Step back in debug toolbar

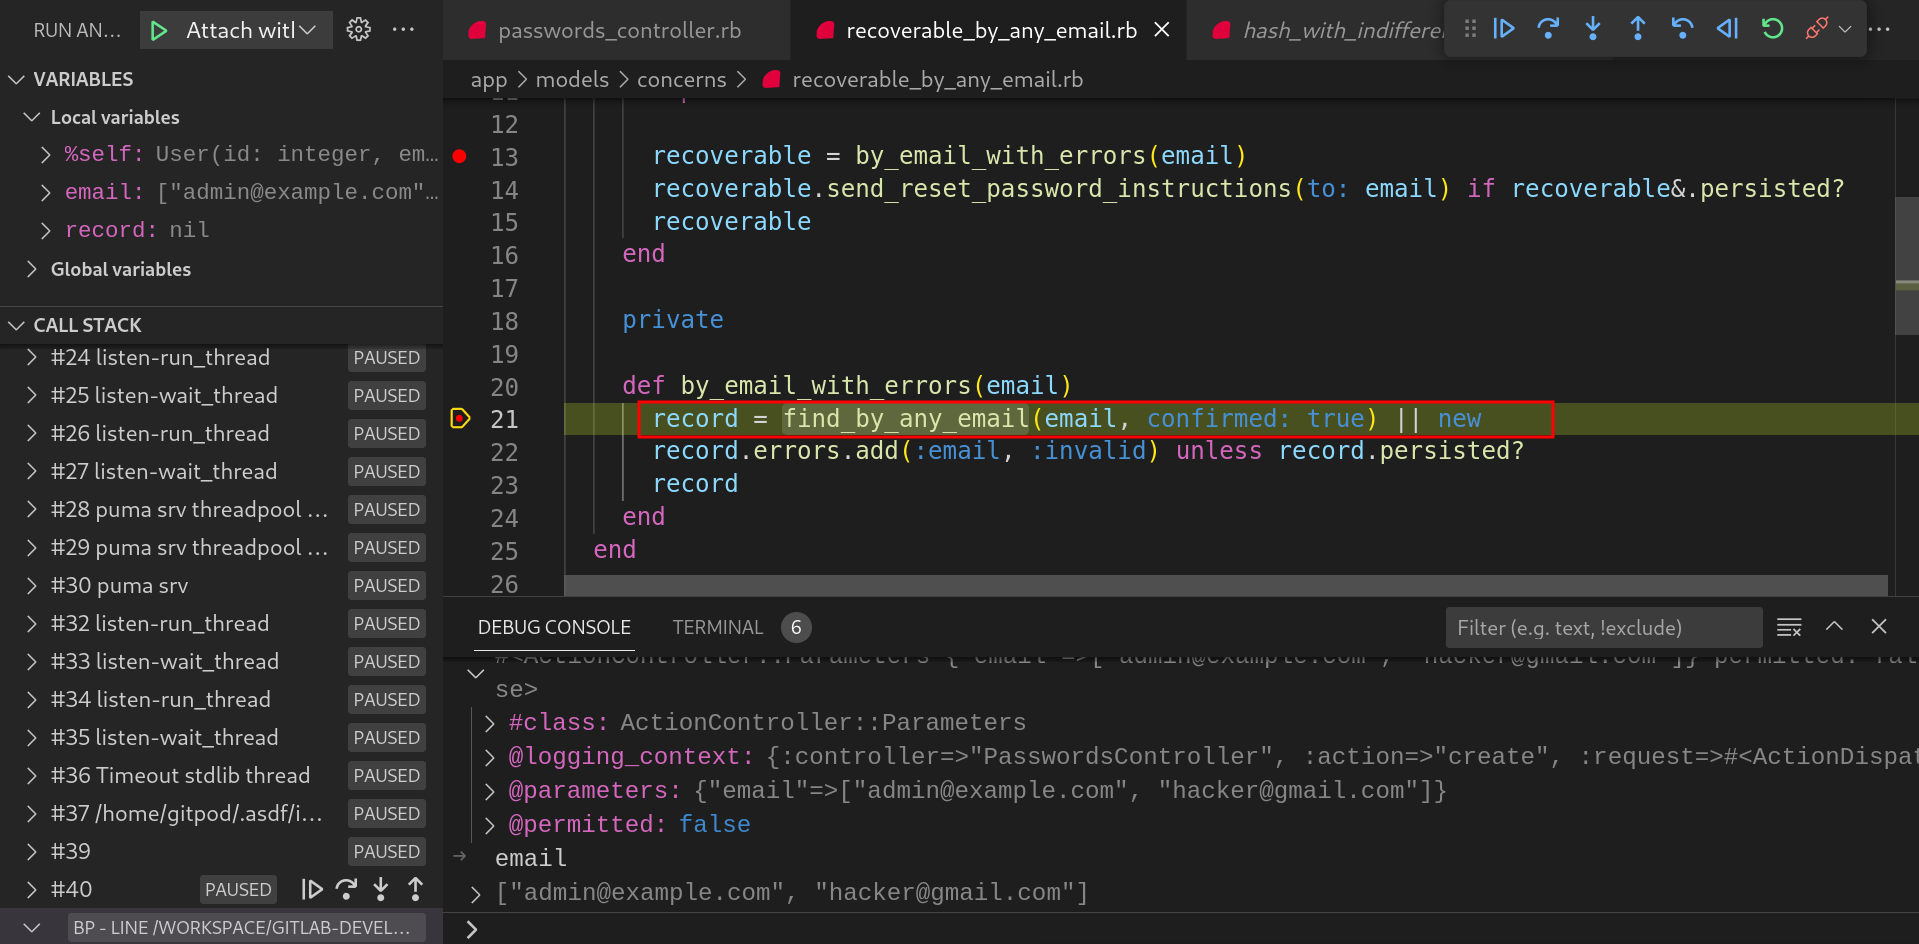(1682, 29)
